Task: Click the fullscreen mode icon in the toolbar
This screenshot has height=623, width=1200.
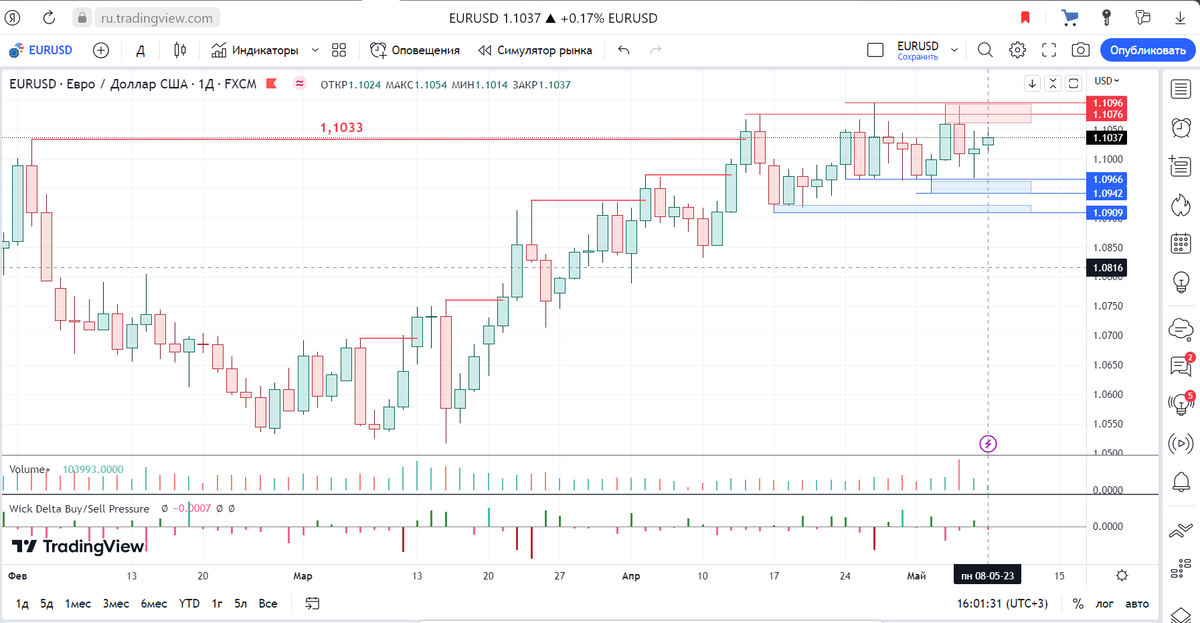Action: point(1048,49)
